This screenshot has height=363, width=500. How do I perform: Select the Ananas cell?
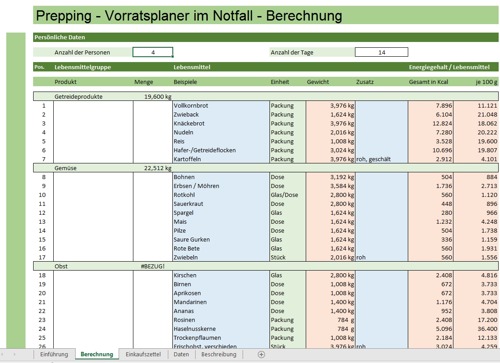coord(221,311)
